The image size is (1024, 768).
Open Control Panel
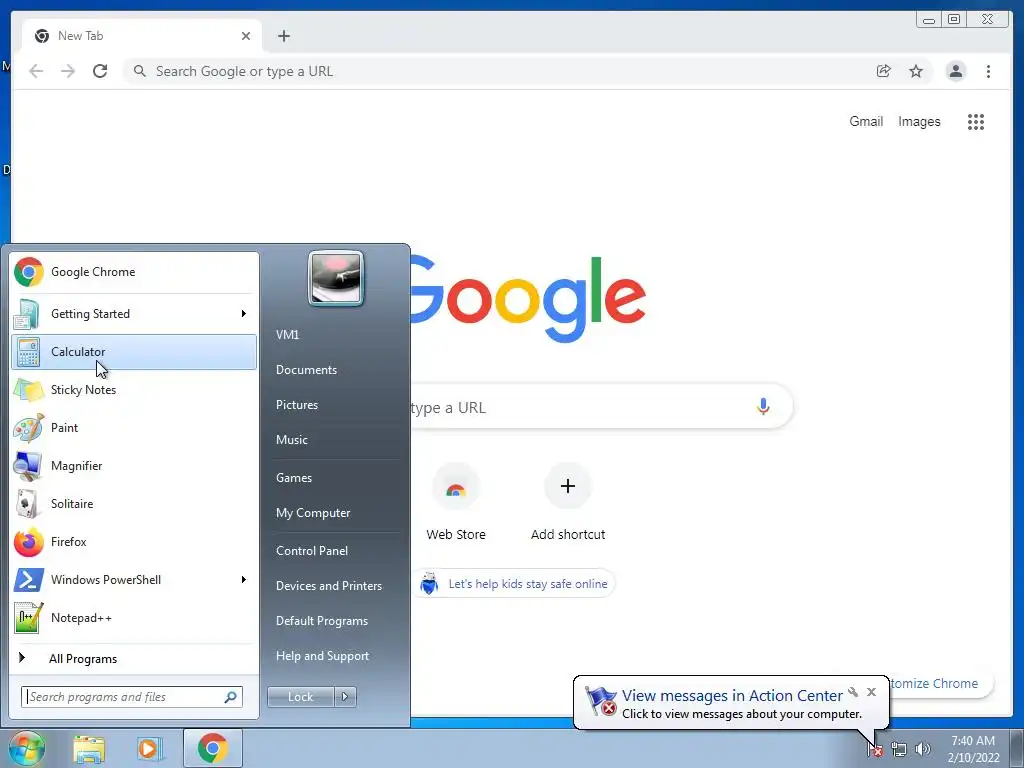[312, 551]
